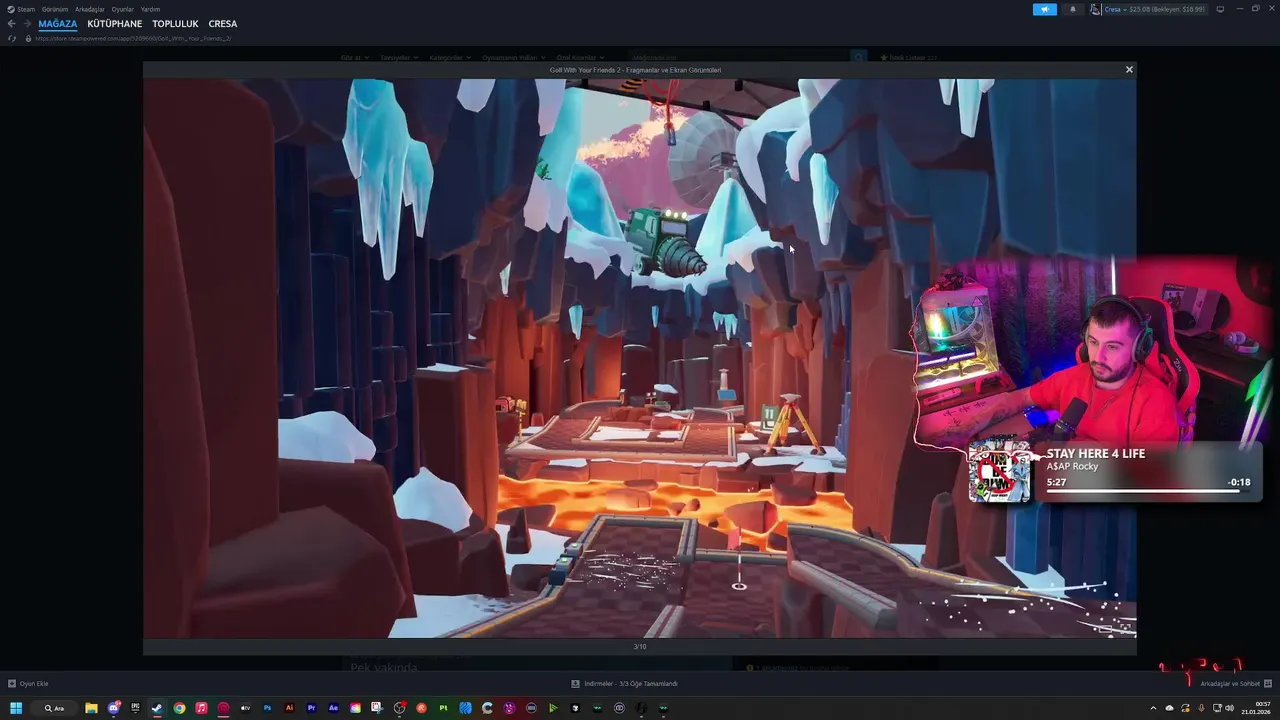Open File Explorer from the taskbar

click(x=91, y=708)
